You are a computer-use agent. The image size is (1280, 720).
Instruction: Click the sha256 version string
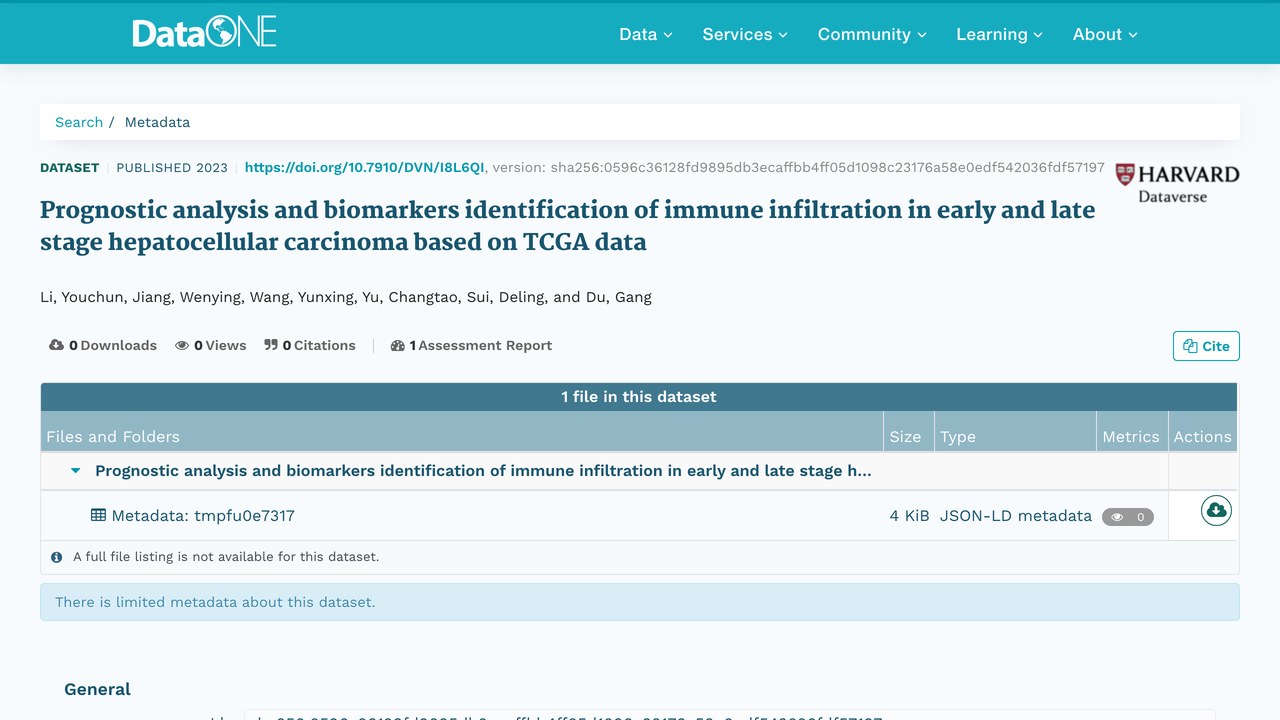point(828,168)
